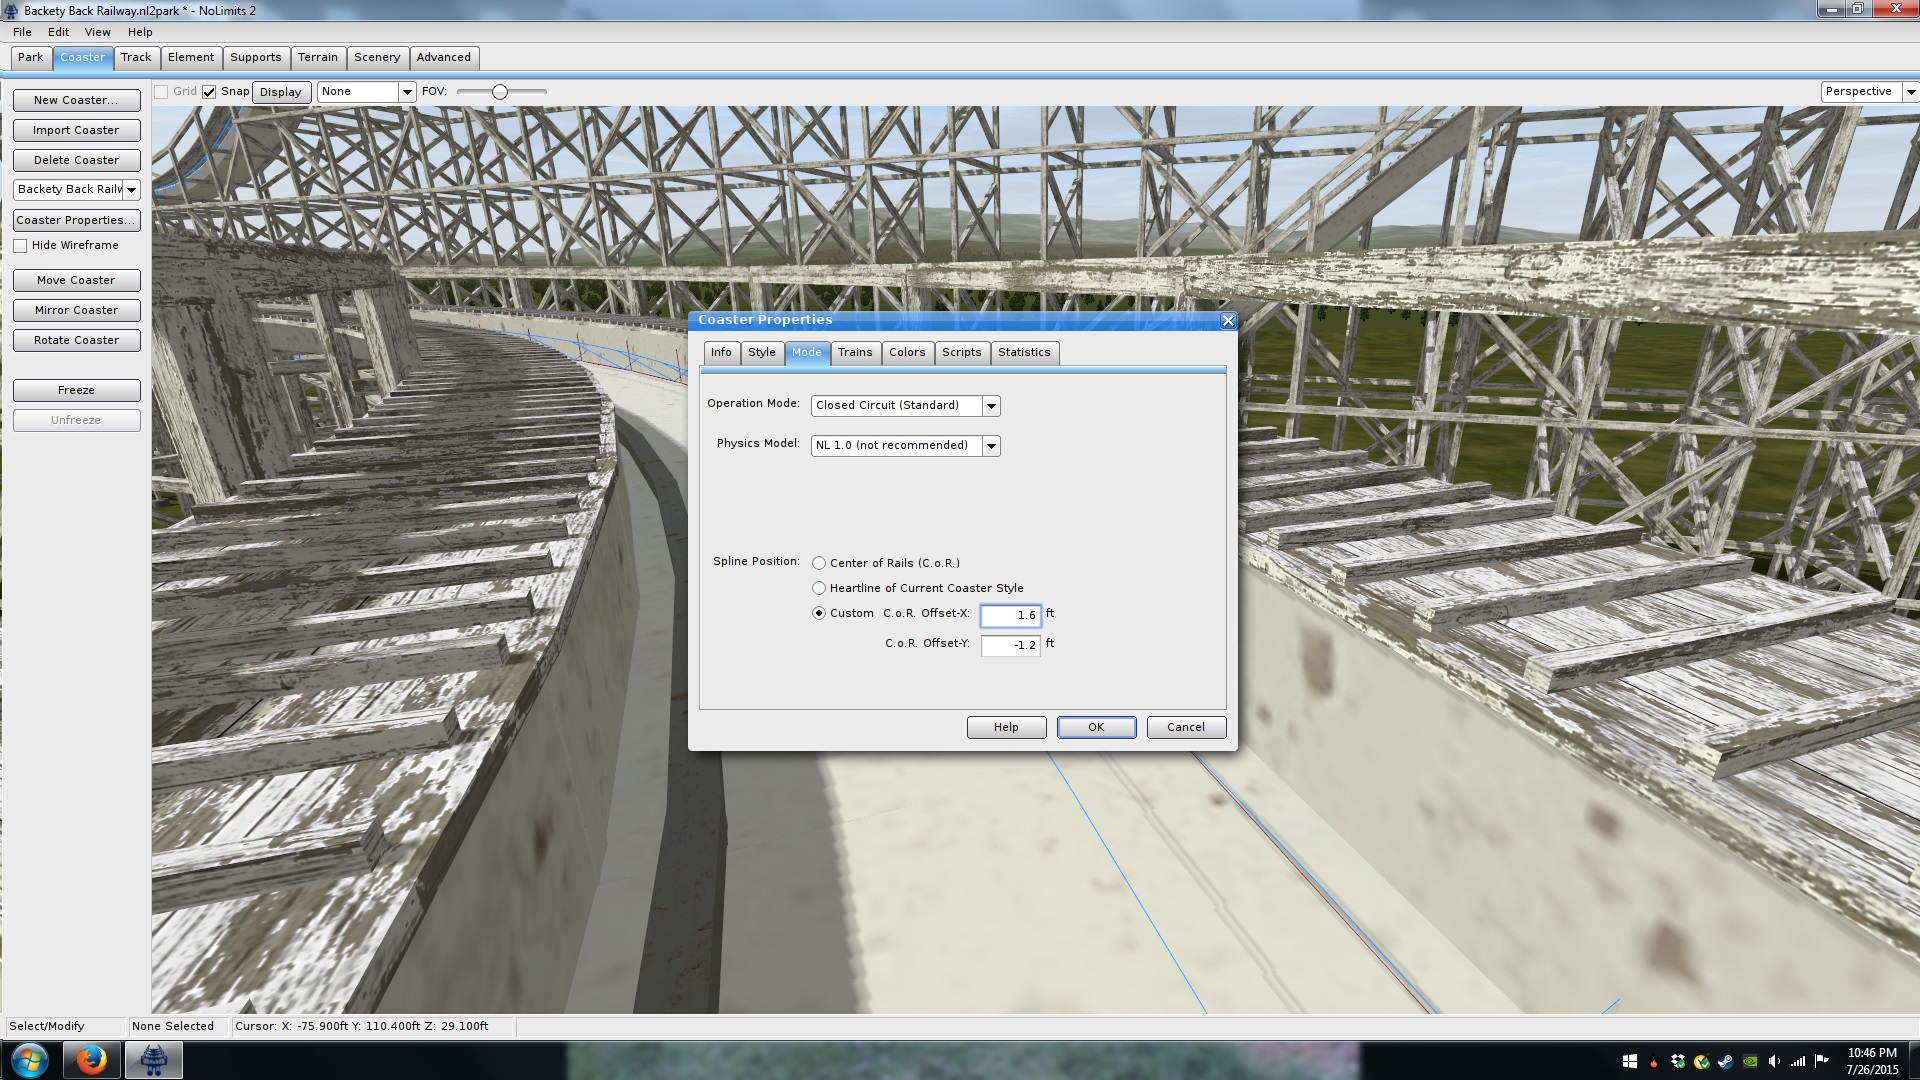Choose Heartline of Current Coaster Style
The width and height of the screenshot is (1920, 1080).
[819, 588]
